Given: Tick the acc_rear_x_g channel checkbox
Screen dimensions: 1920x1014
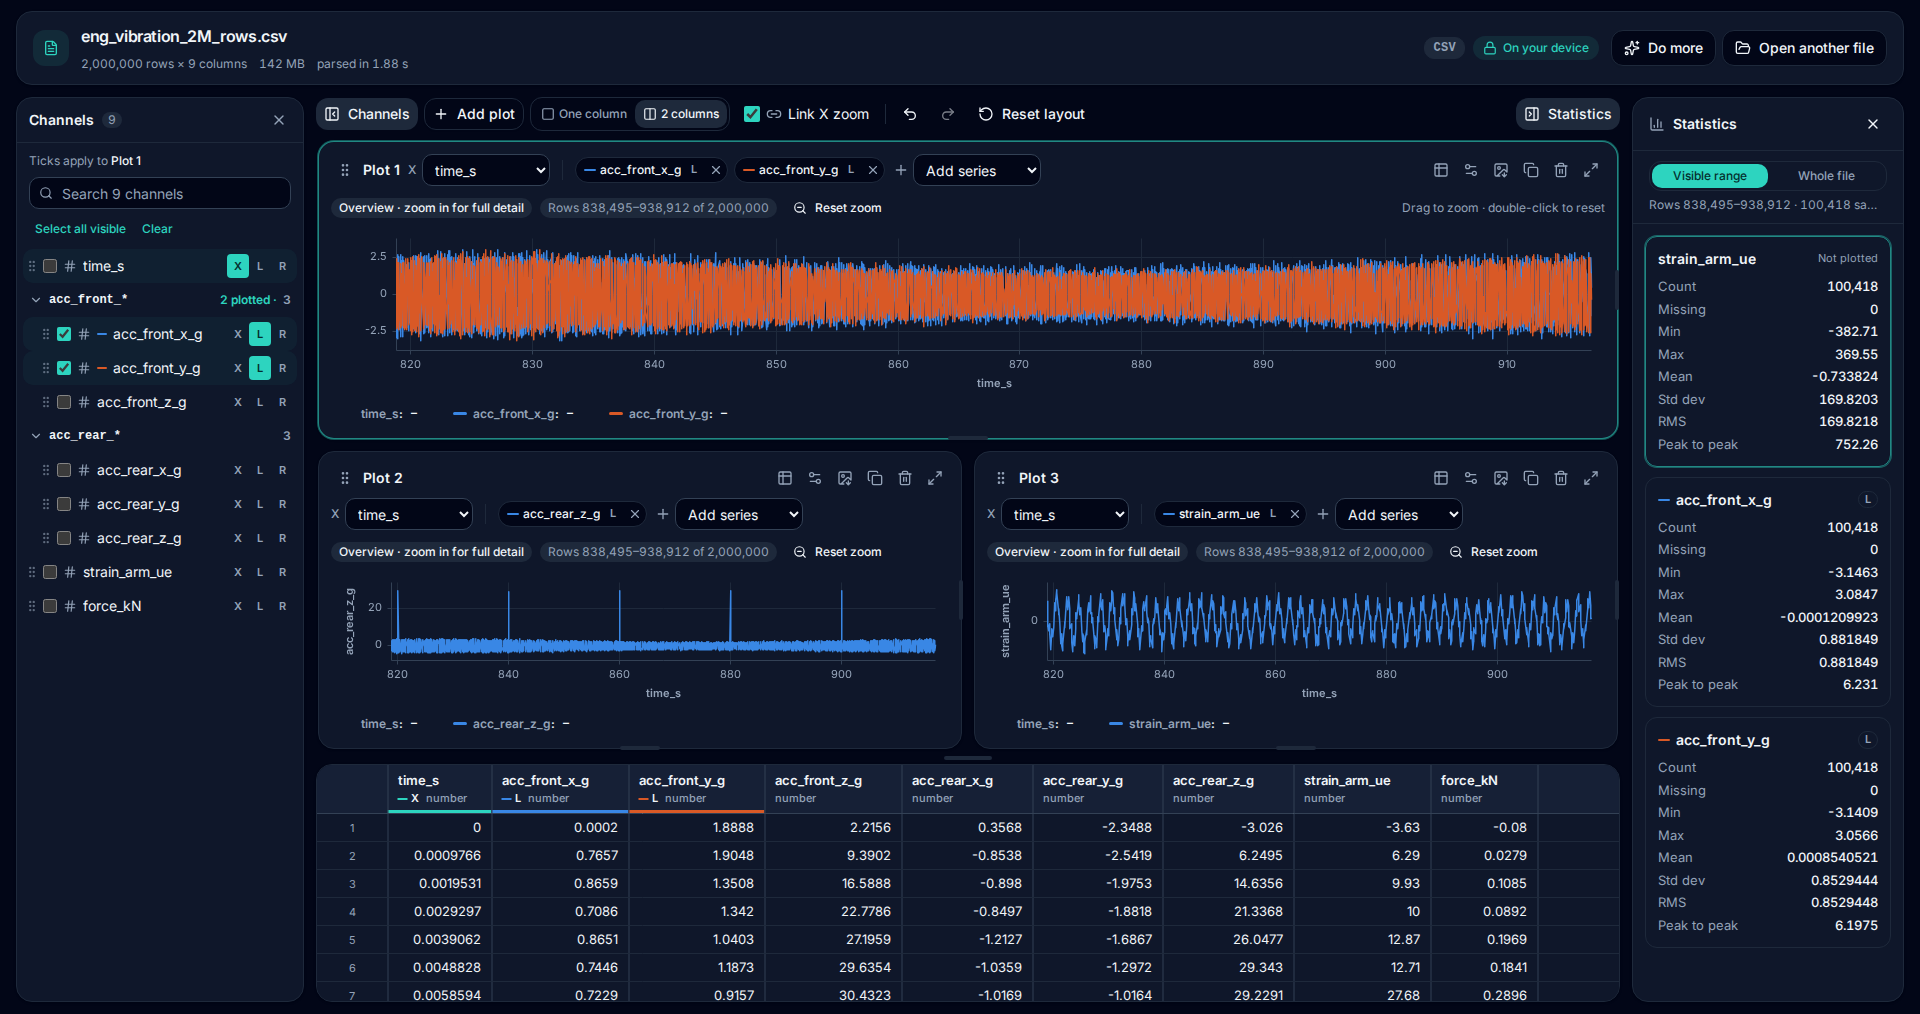Looking at the screenshot, I should point(64,470).
